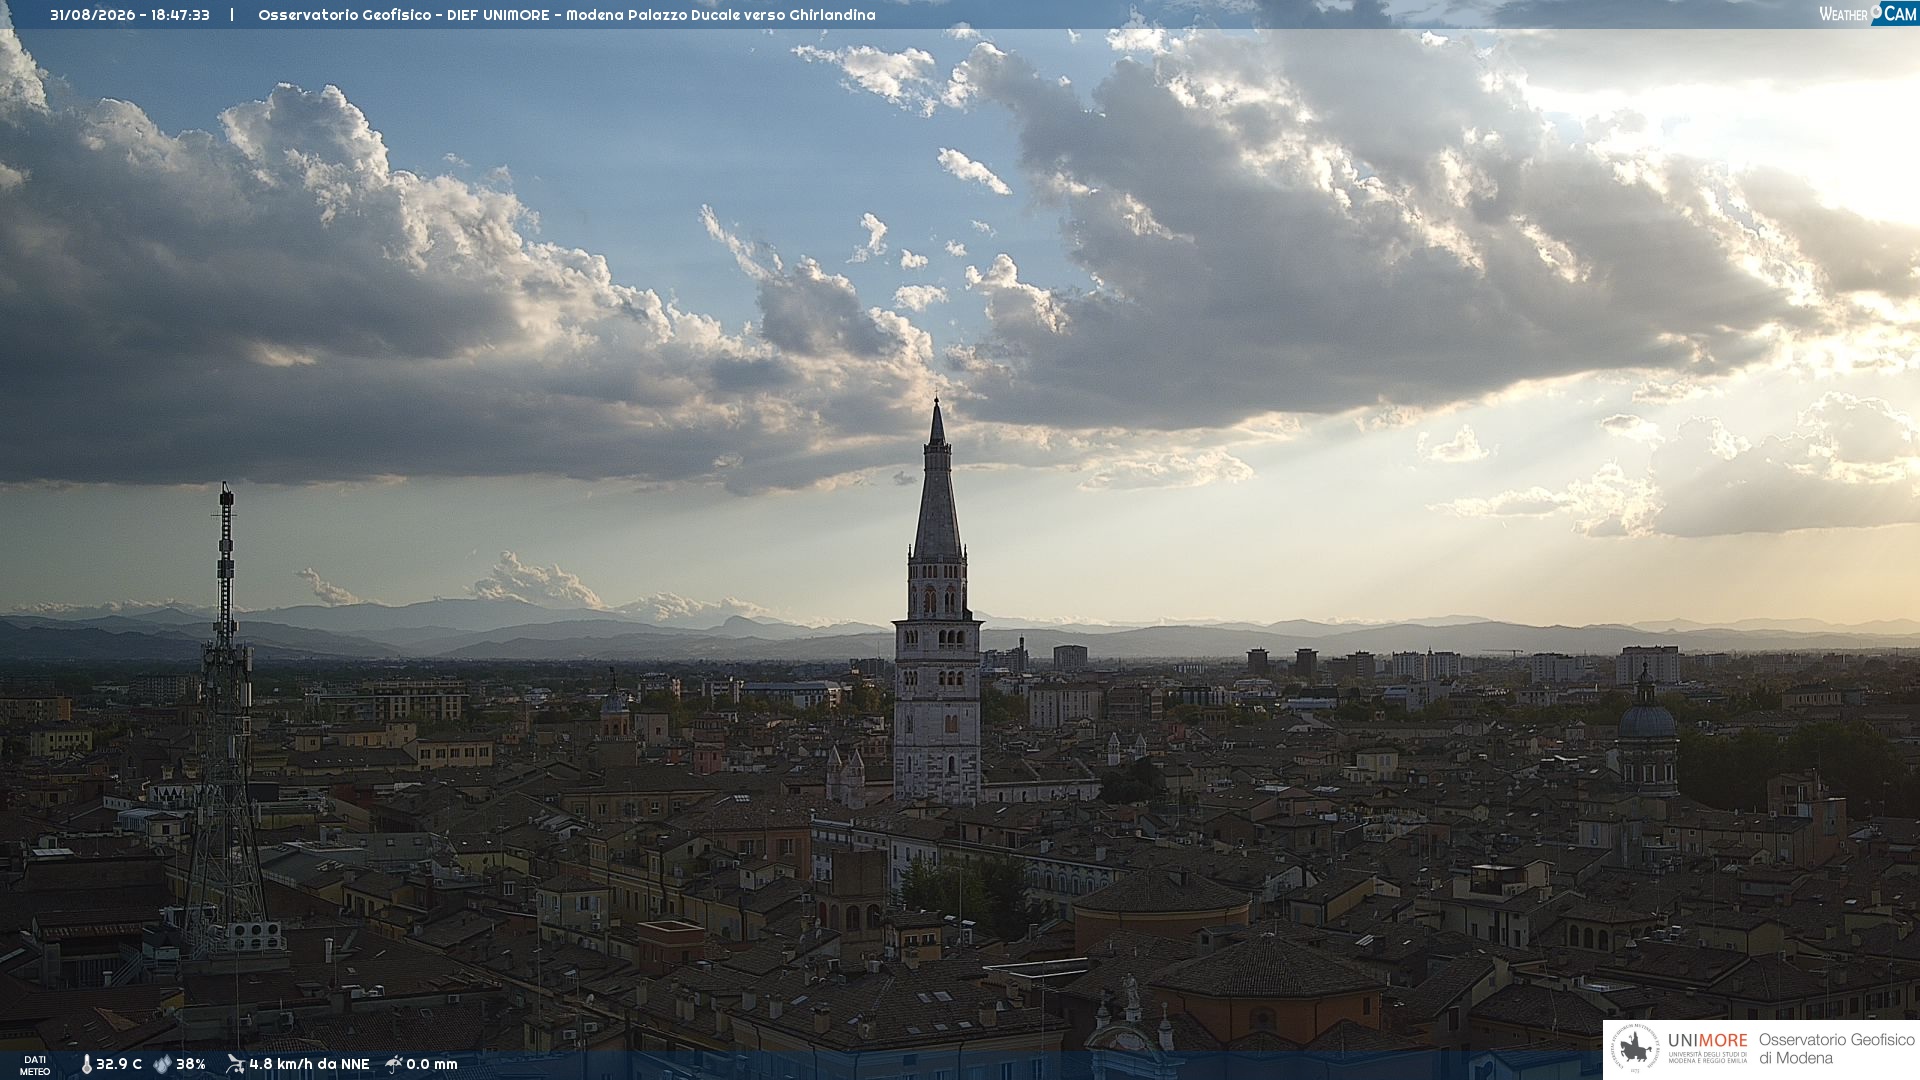The width and height of the screenshot is (1920, 1080).
Task: Click the rain umbrella precipitation icon
Action: (394, 1064)
